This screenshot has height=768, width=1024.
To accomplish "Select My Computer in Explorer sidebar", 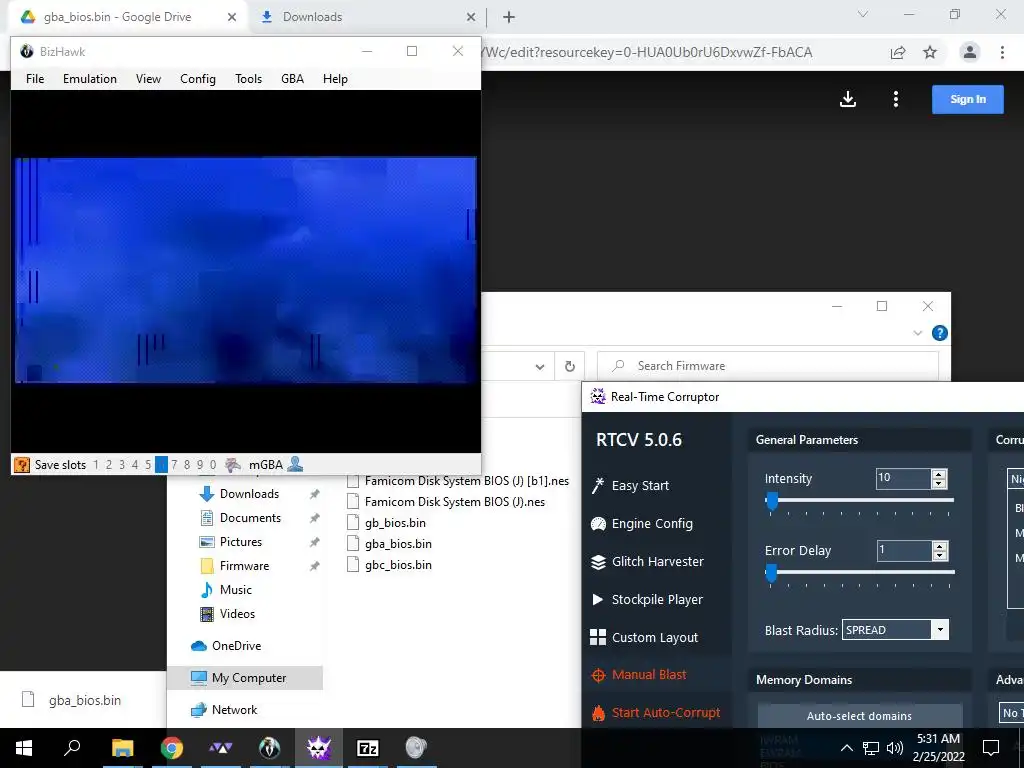I will tap(246, 678).
